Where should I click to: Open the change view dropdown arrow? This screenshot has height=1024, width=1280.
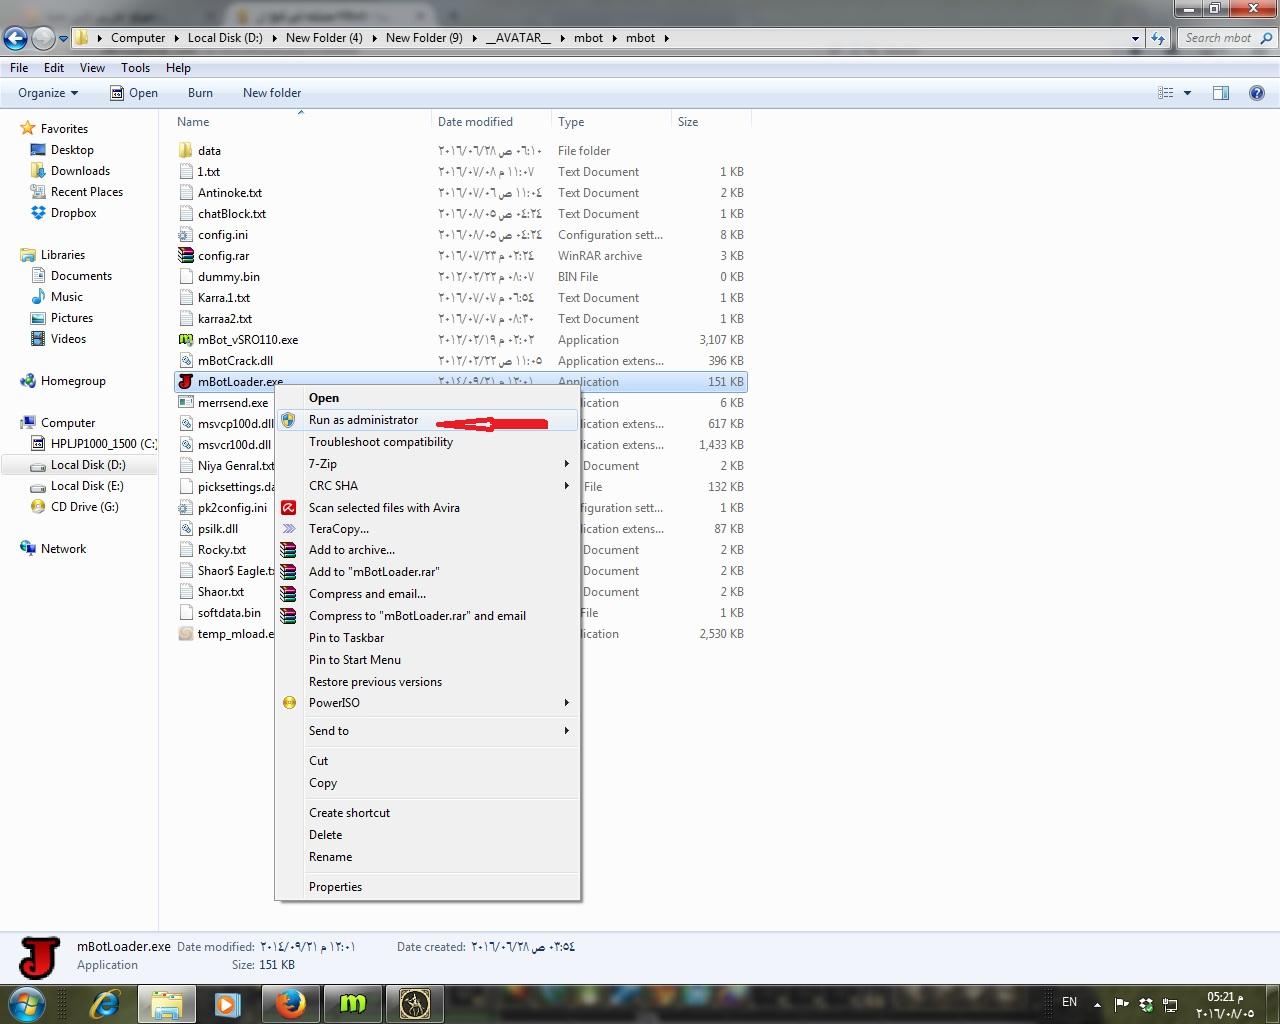click(1187, 93)
